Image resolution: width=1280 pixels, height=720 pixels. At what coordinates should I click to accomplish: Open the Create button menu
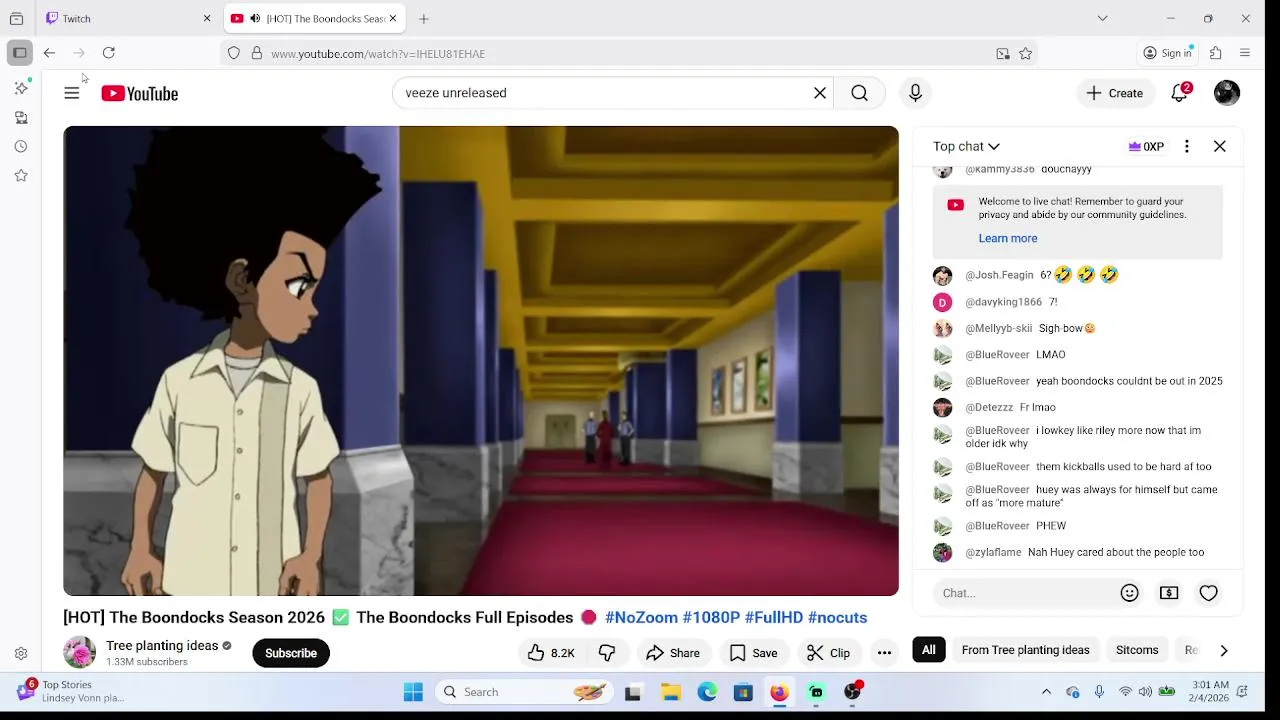pos(1115,93)
